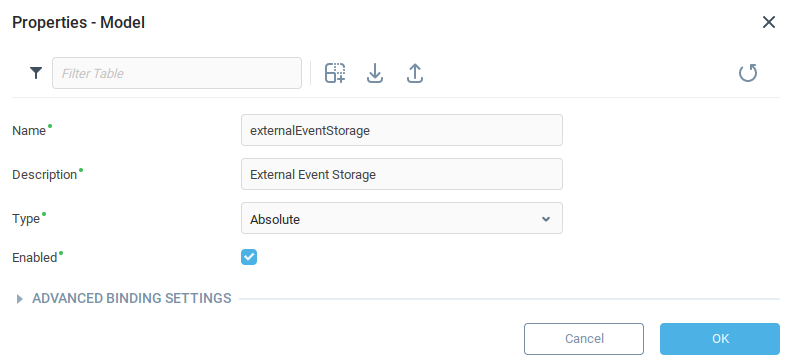Click the Enabled label text
Image resolution: width=787 pixels, height=363 pixels.
[35, 258]
